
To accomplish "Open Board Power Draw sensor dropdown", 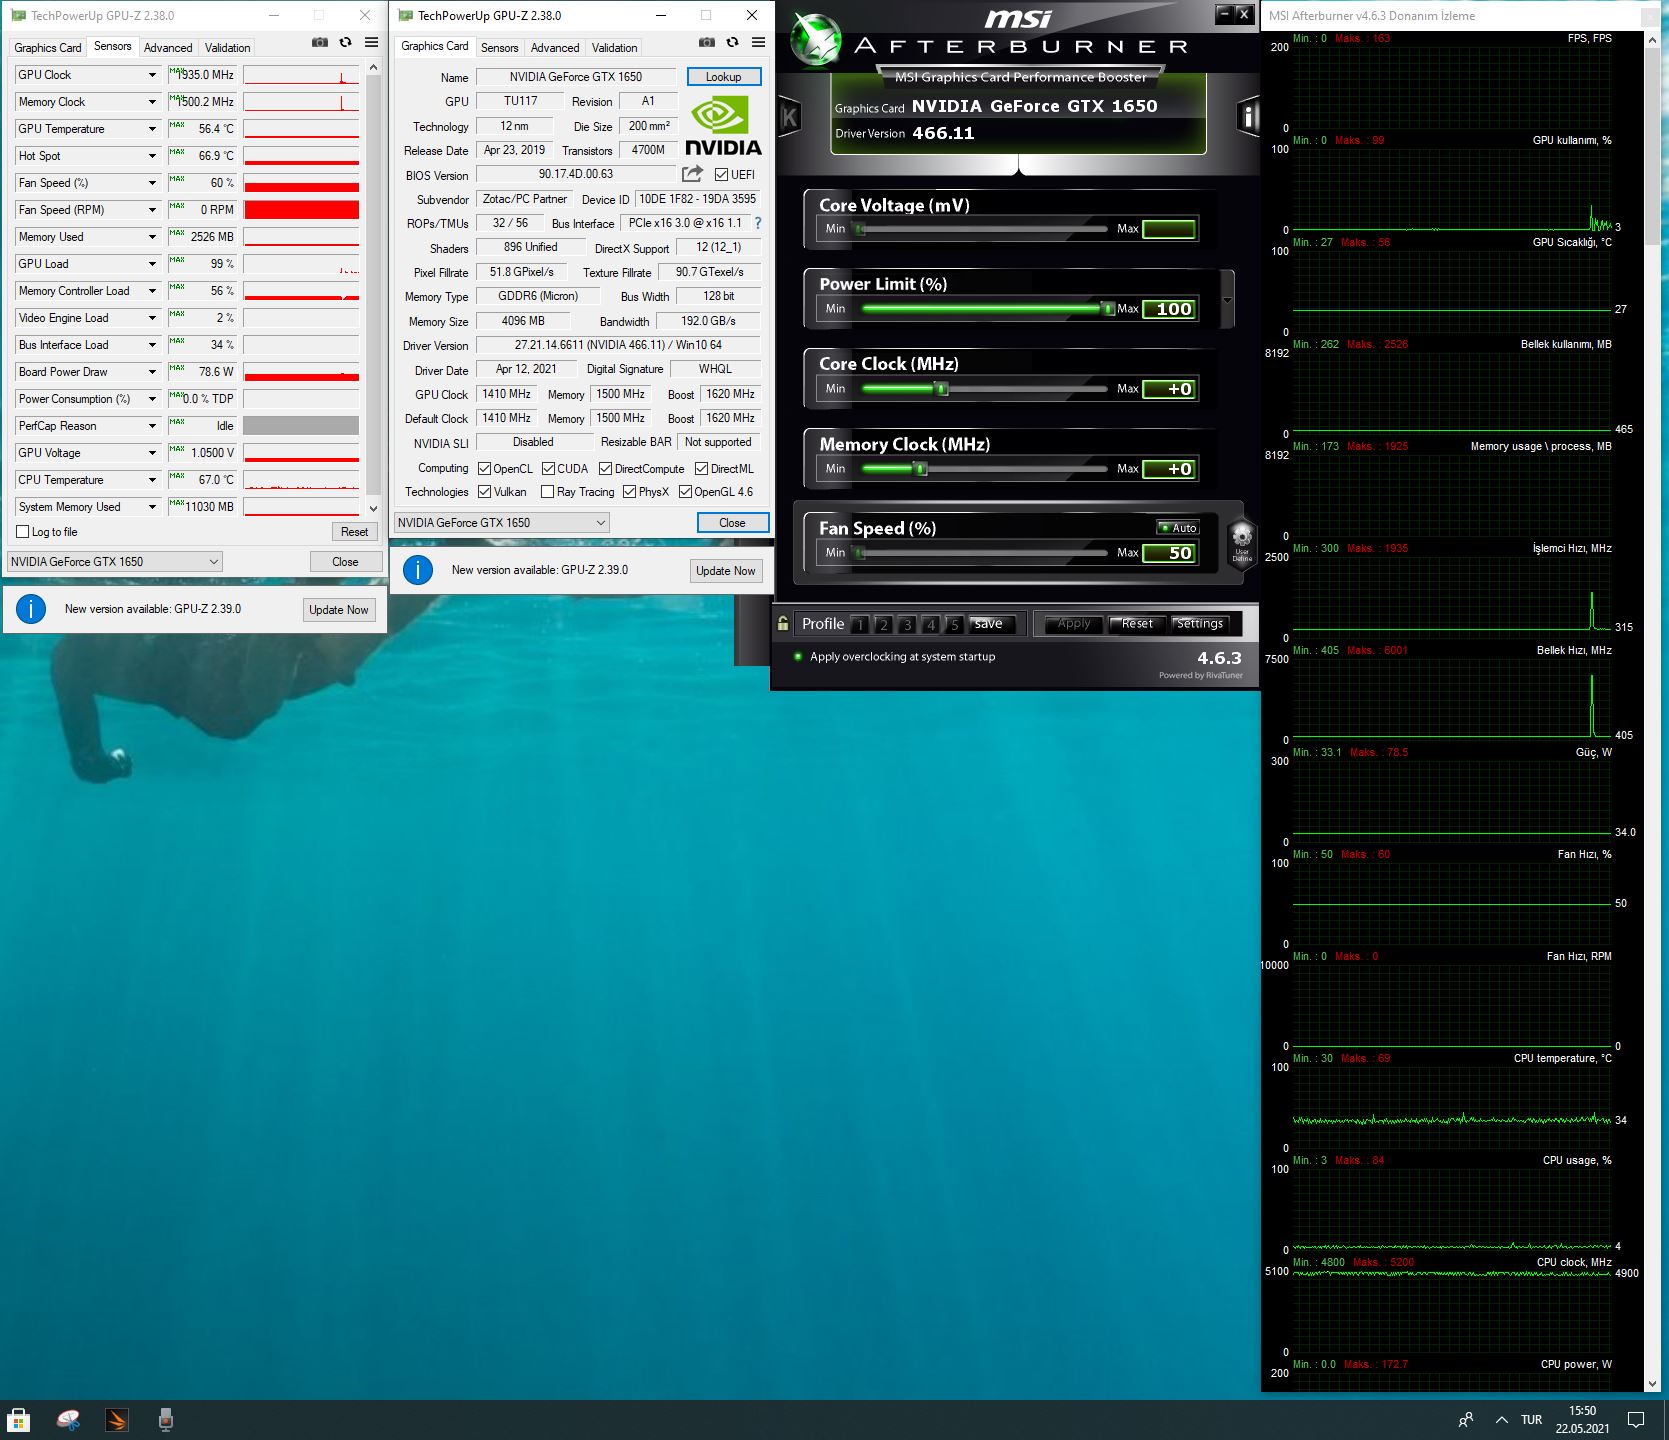I will point(152,372).
